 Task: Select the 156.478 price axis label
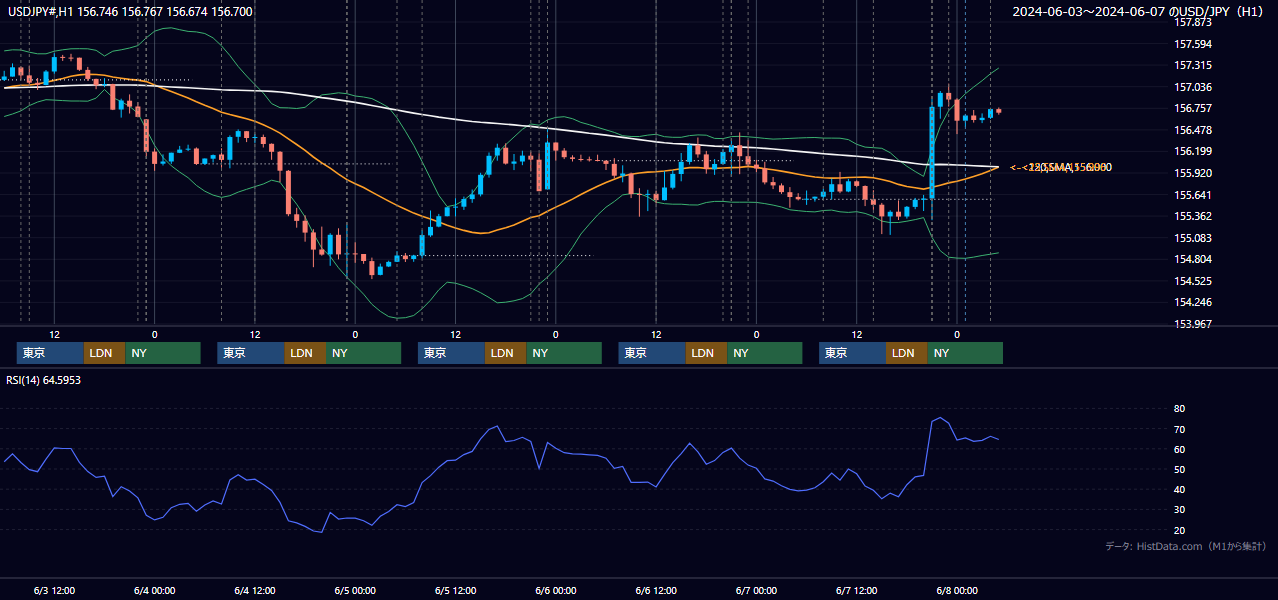[x=1193, y=130]
